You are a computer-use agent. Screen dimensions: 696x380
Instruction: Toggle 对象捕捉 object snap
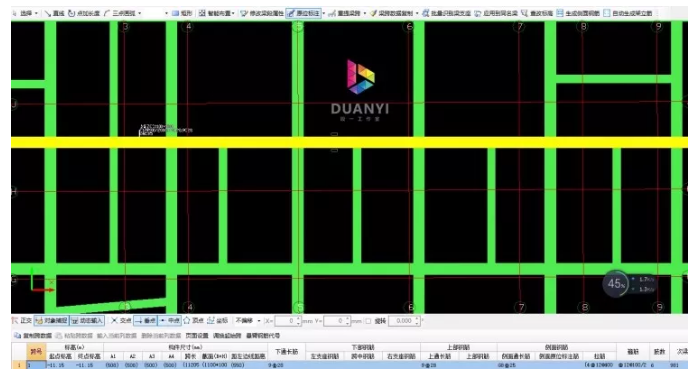click(x=51, y=321)
